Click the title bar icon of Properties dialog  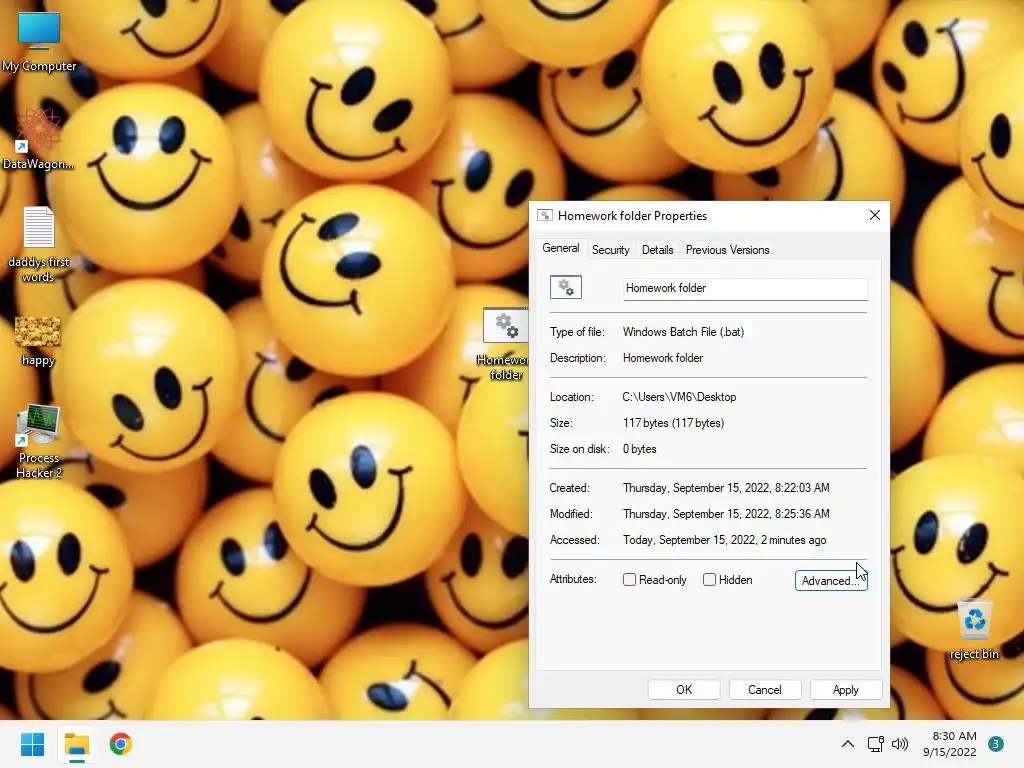(x=545, y=216)
